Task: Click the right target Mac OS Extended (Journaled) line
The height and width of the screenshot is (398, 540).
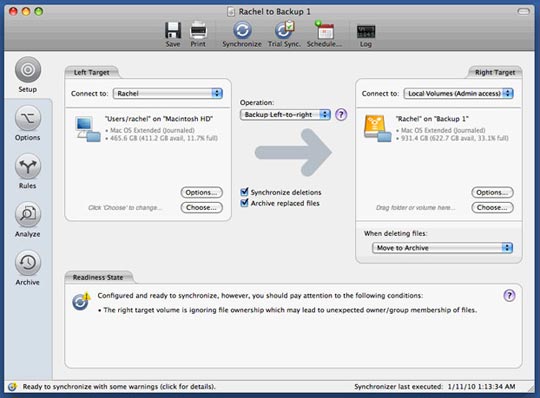Action: 440,130
